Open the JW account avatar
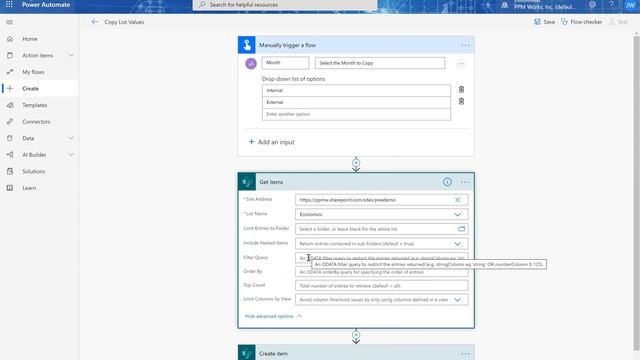 (630, 4)
